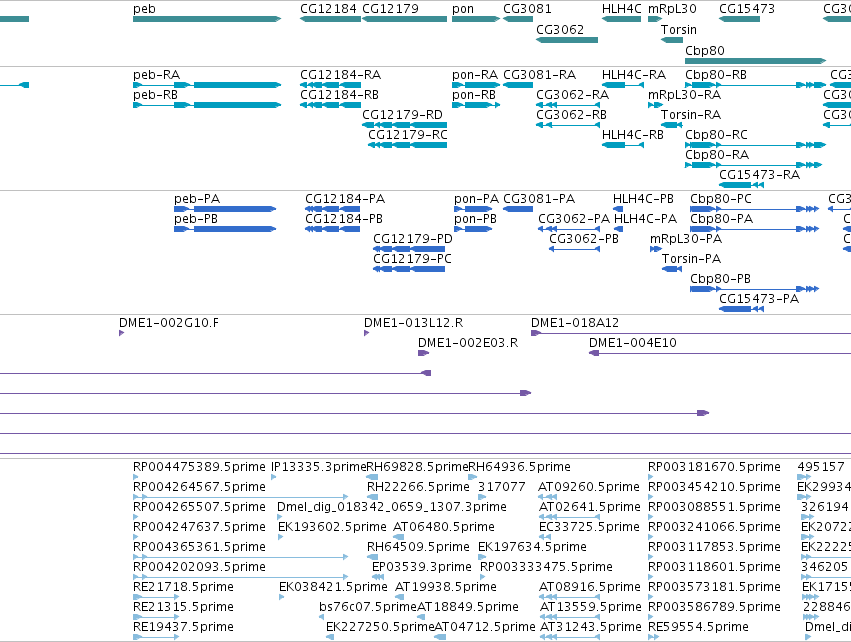Click EST EP03539.3prime
This screenshot has width=851, height=642.
click(378, 577)
